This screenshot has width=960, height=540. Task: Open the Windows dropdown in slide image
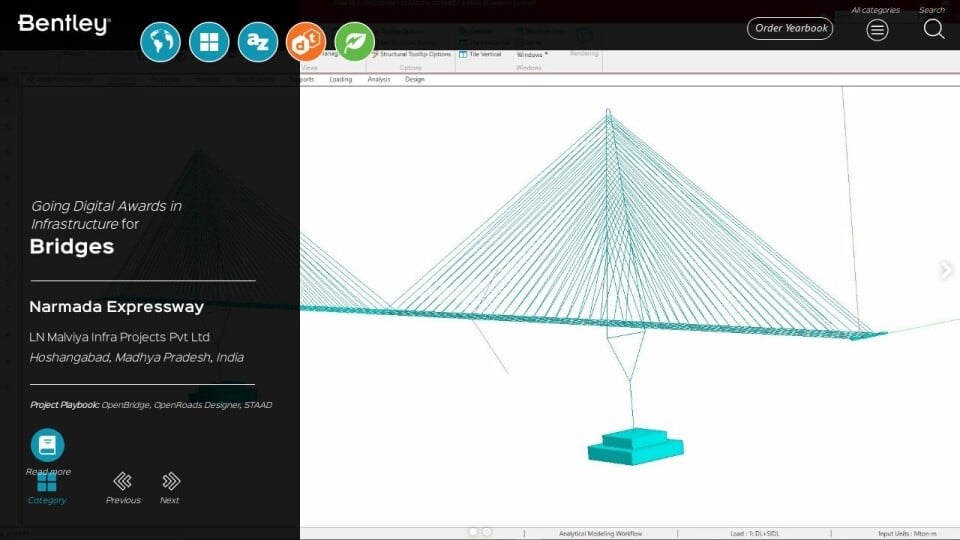coord(531,54)
